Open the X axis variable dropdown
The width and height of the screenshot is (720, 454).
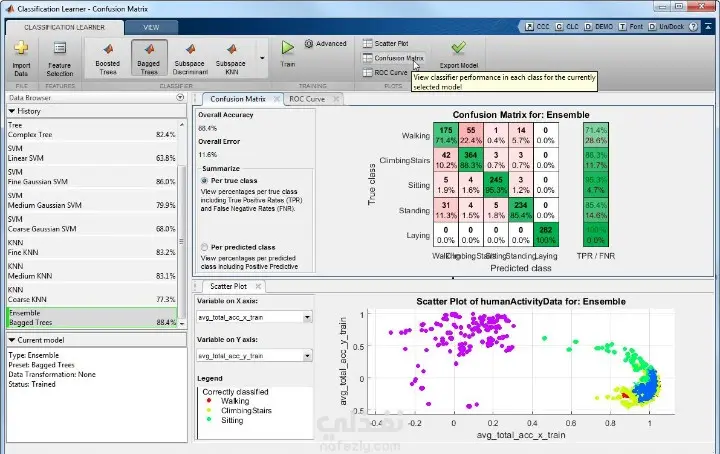(x=307, y=317)
